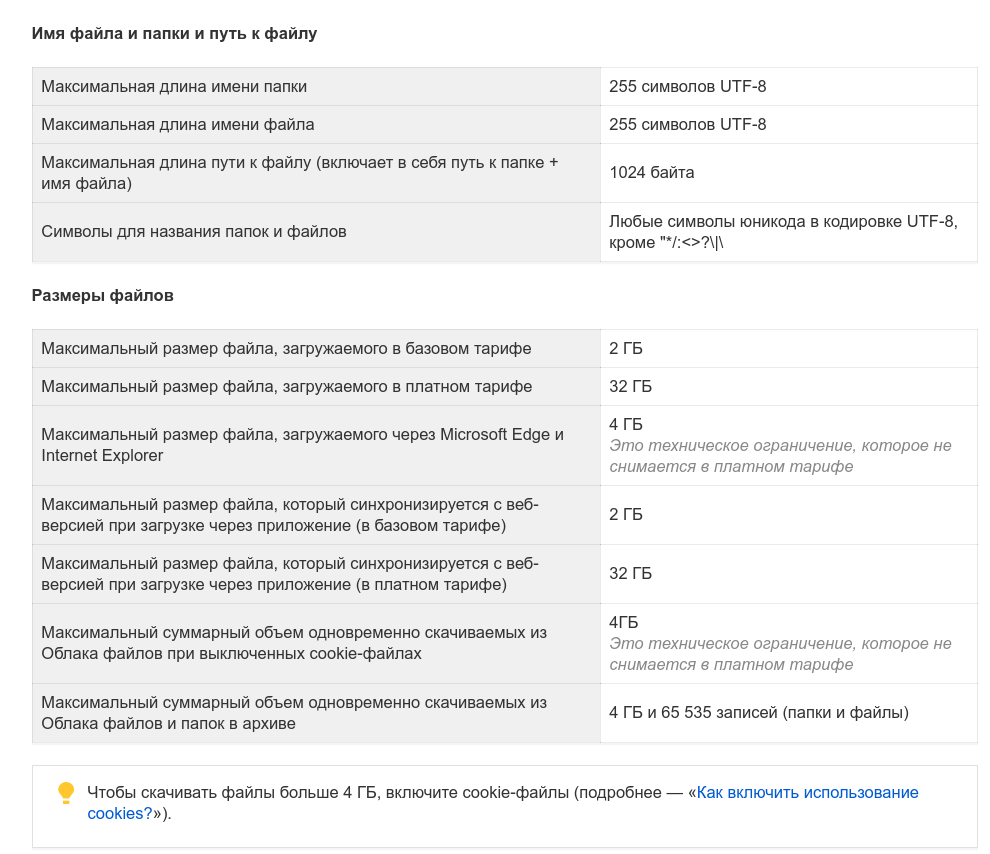The height and width of the screenshot is (854, 990).
Task: Click the disabled cookie-files download limit label
Action: point(294,643)
